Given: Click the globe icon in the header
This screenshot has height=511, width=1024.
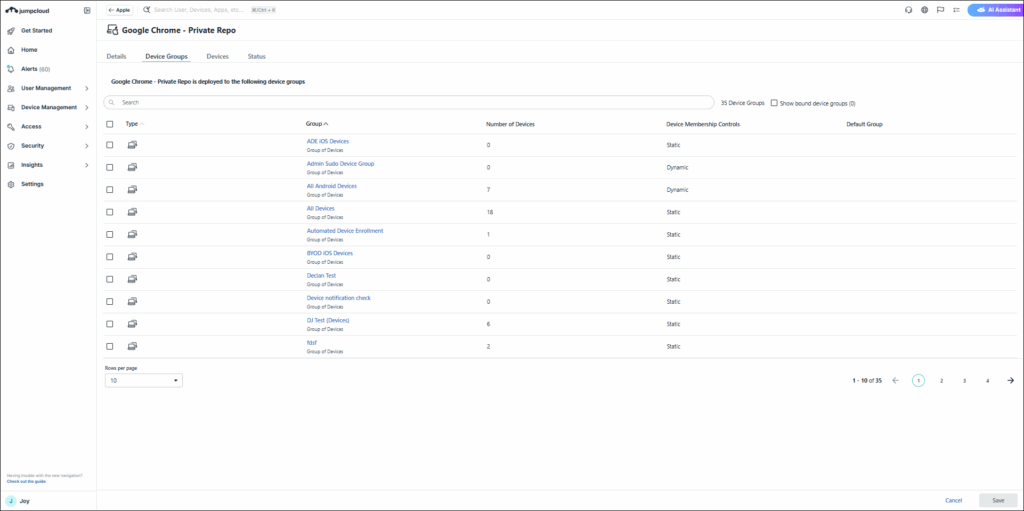Looking at the screenshot, I should click(924, 10).
